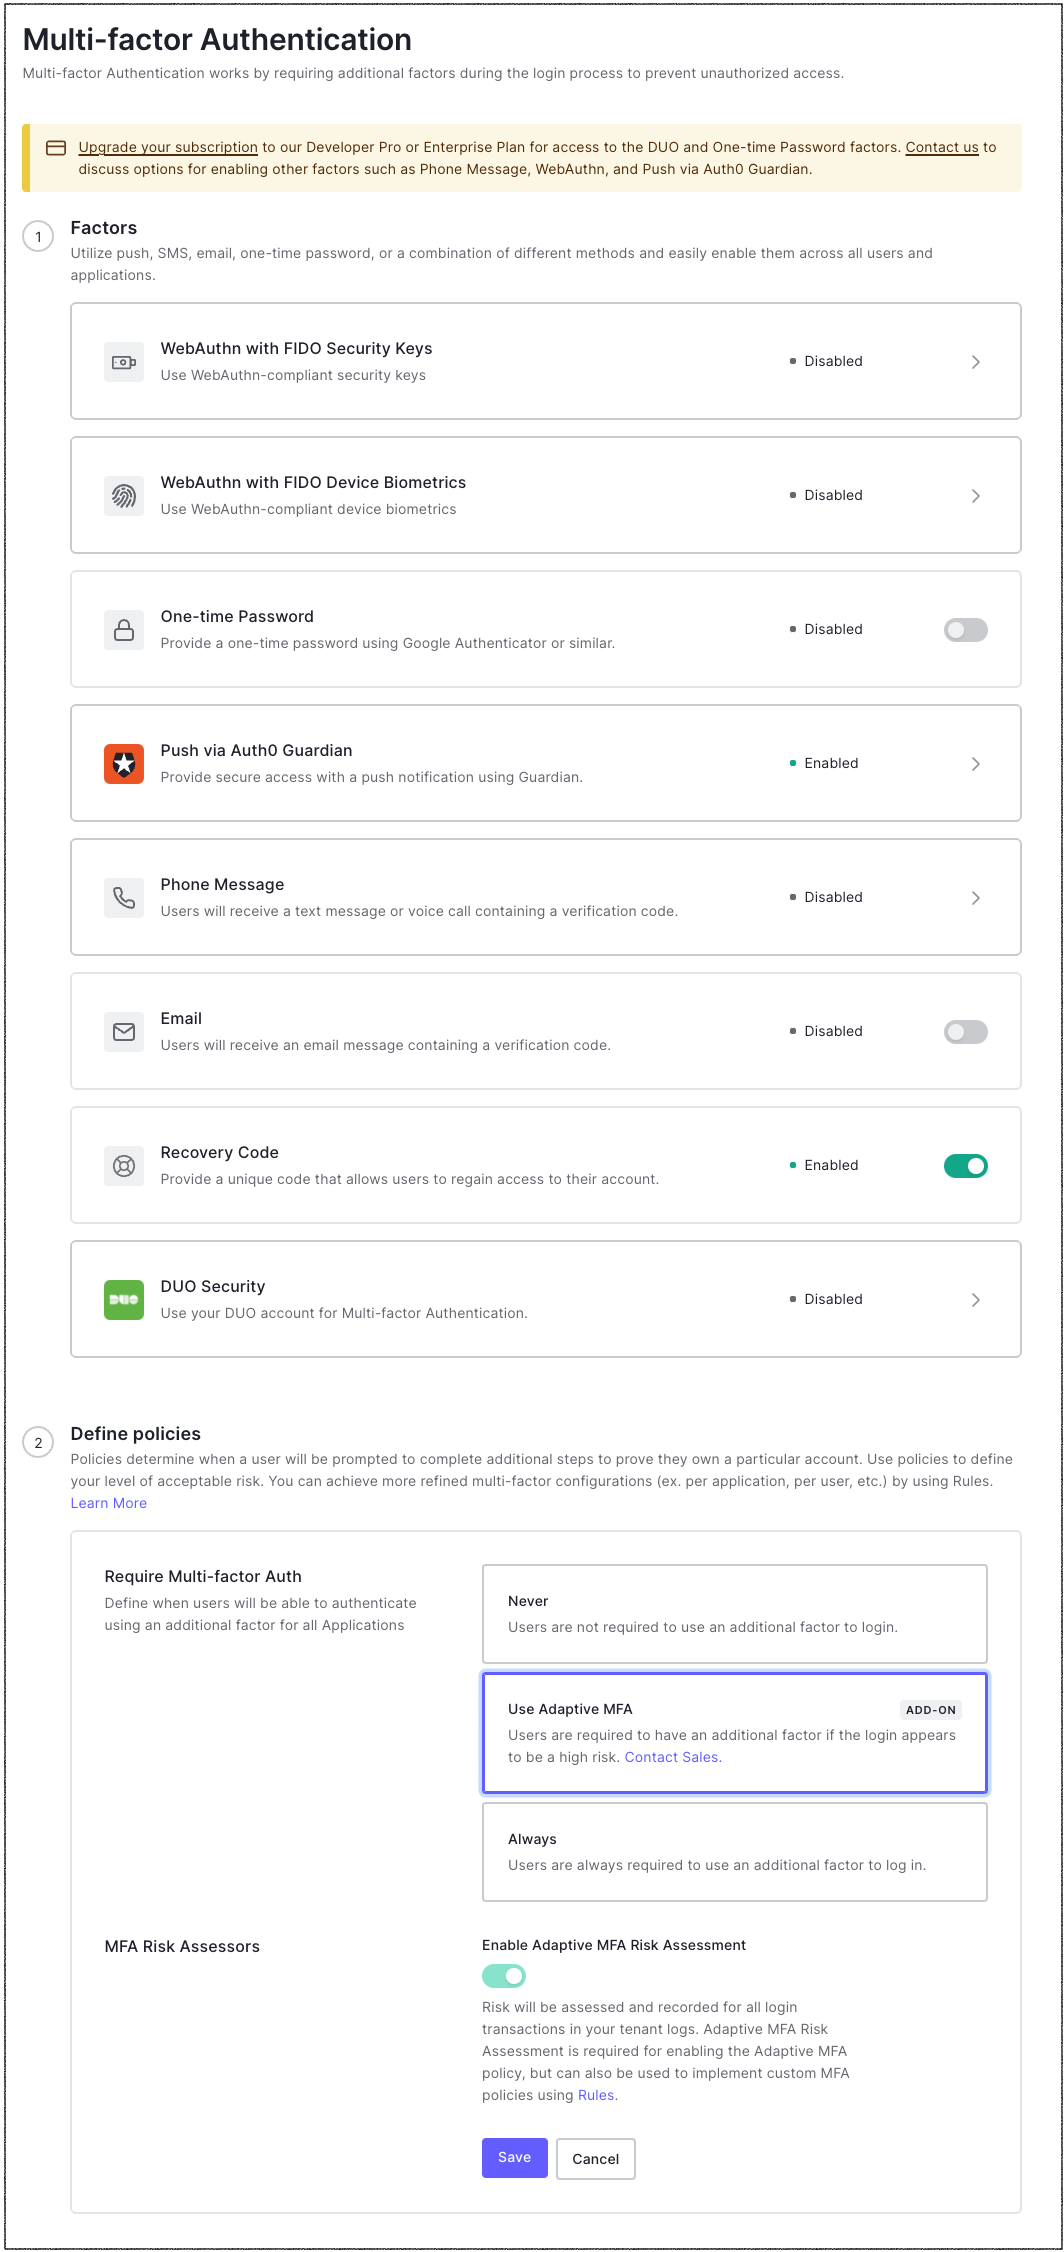Click the green DUO Security logo

124,1300
